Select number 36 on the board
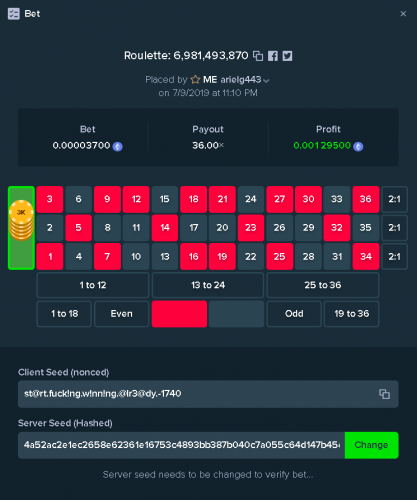The width and height of the screenshot is (417, 500). click(x=366, y=199)
